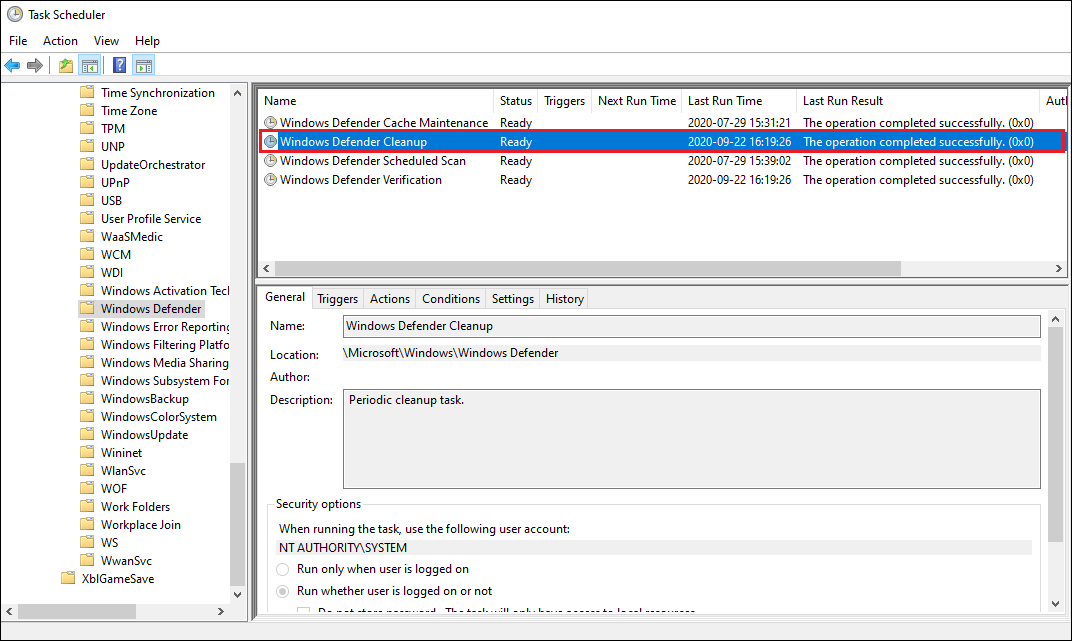Click the folder icon next to USB
Screen dimensions: 1072x641
[87, 200]
